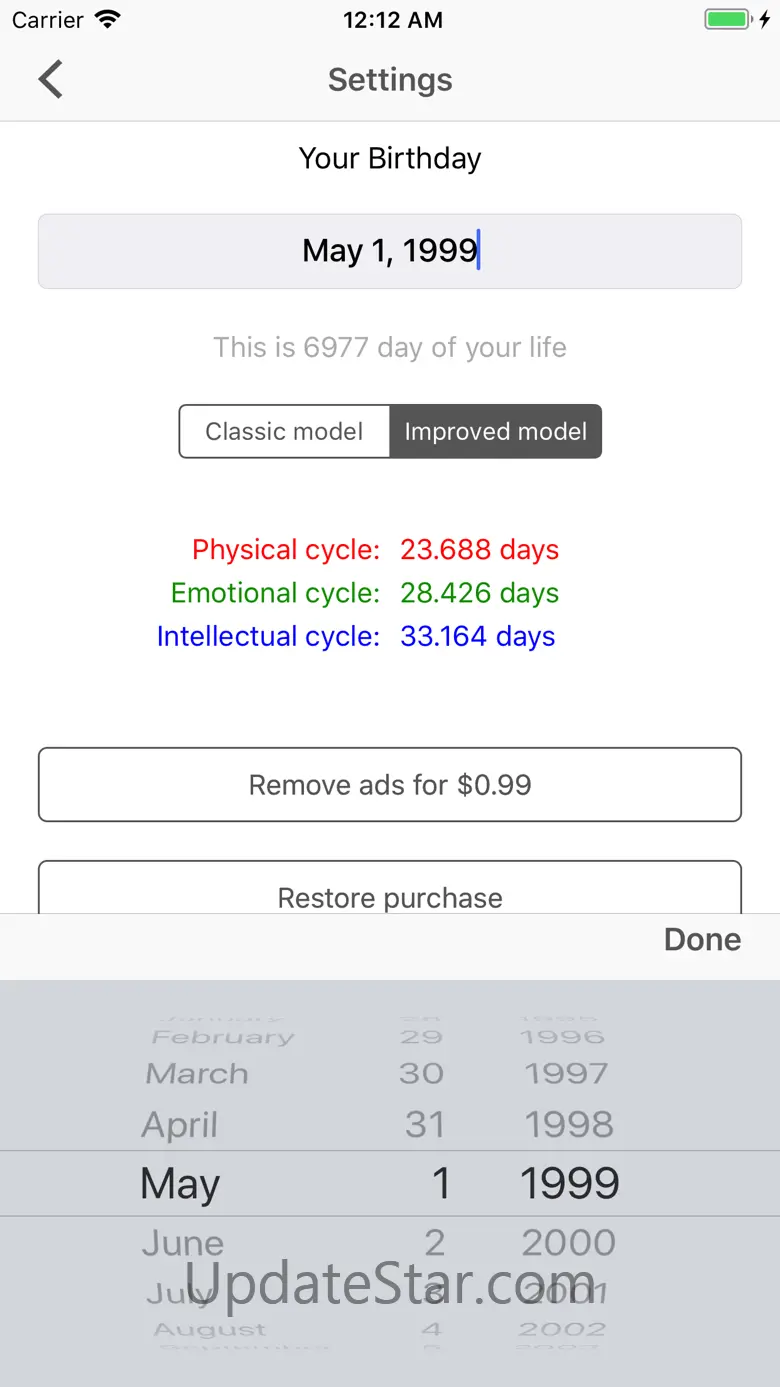780x1387 pixels.
Task: Tap Remove ads for $0.99 button
Action: (390, 785)
